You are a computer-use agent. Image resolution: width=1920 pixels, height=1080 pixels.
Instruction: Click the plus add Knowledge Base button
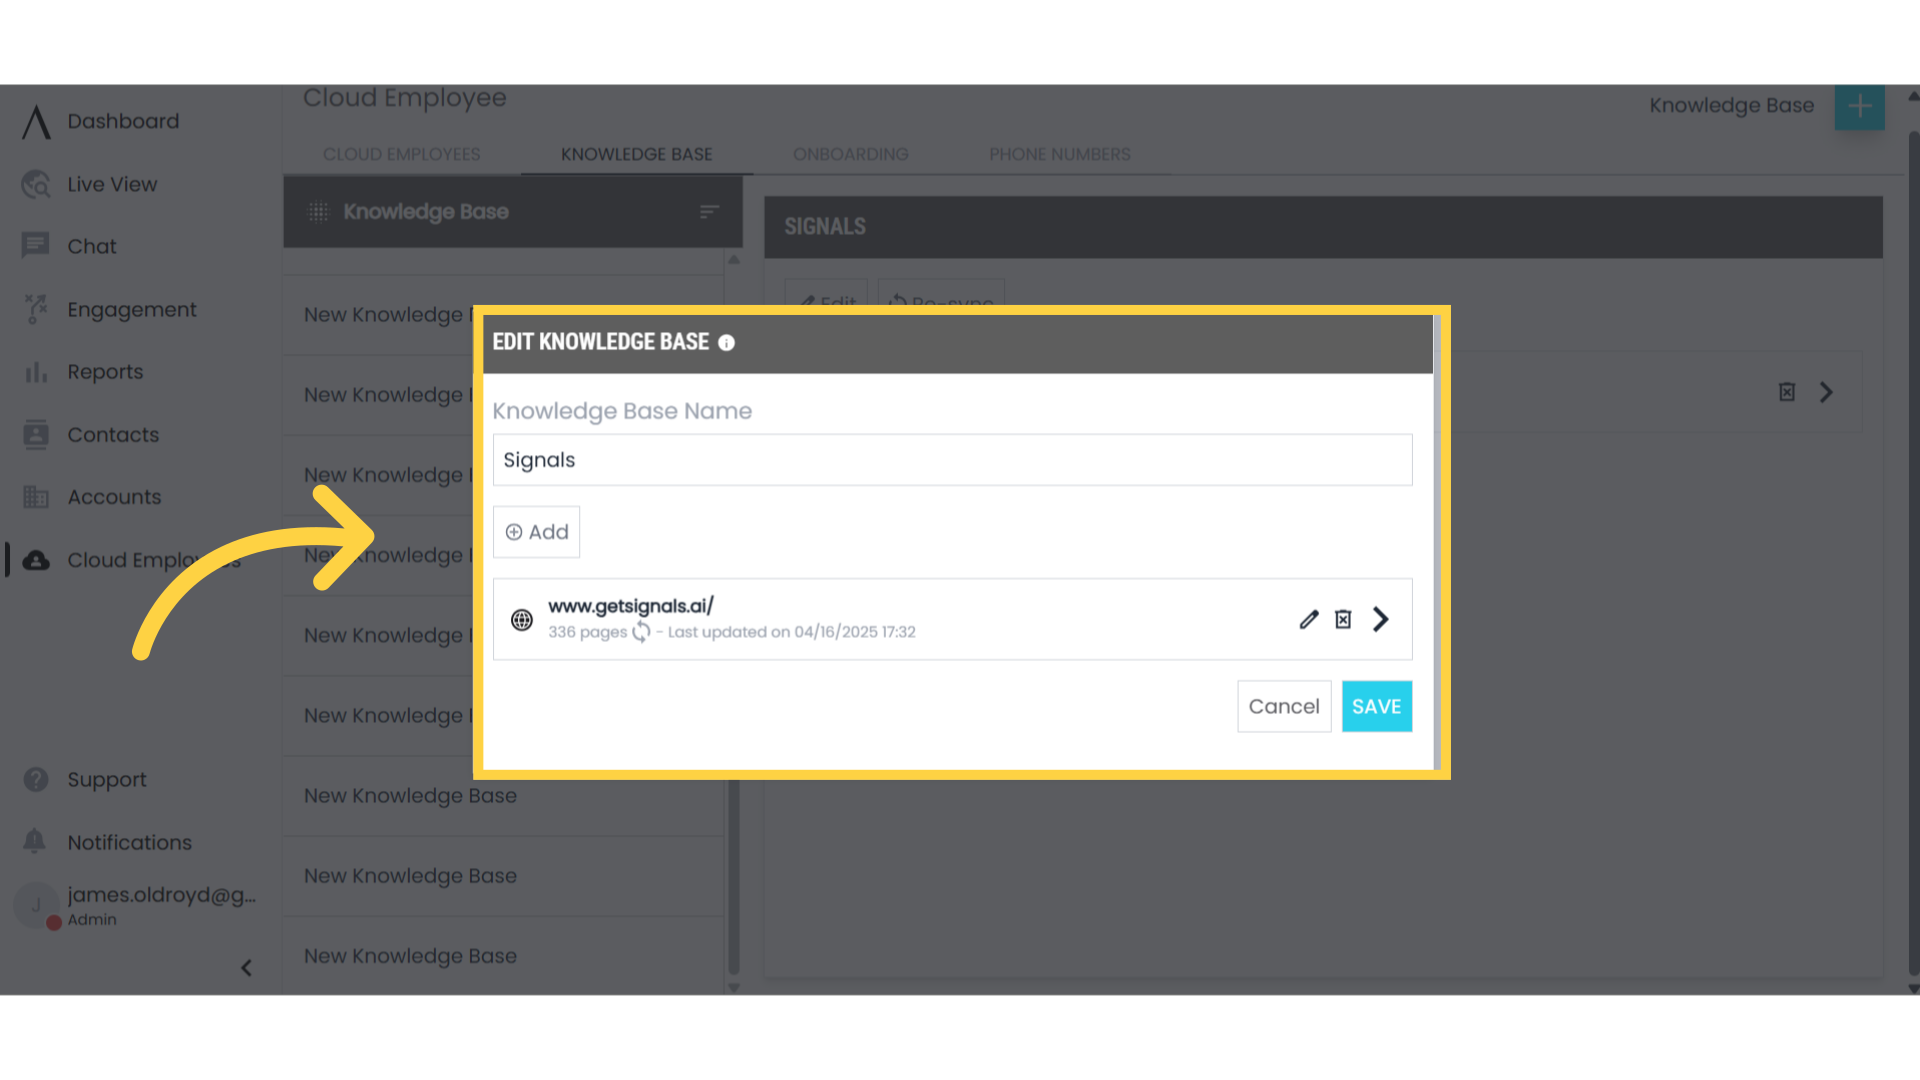tap(1860, 106)
